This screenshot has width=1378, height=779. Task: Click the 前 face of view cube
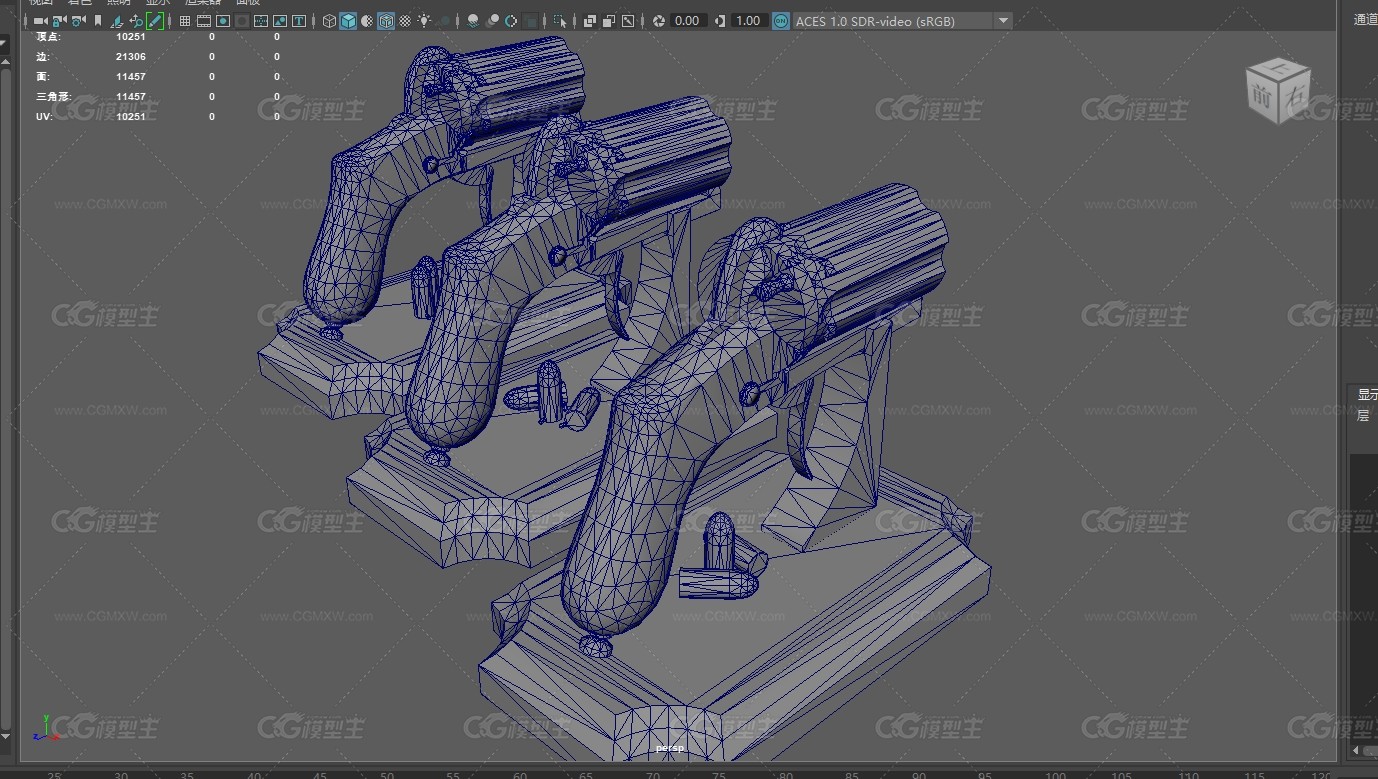(1260, 95)
